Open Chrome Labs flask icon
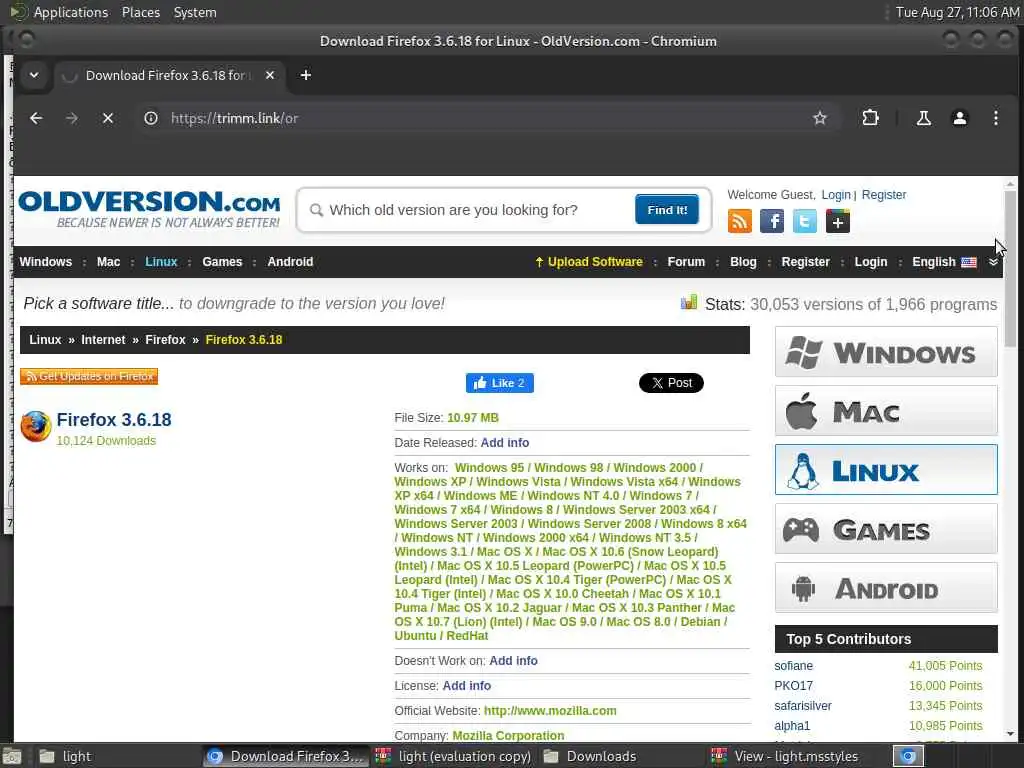The height and width of the screenshot is (768, 1024). coord(923,118)
